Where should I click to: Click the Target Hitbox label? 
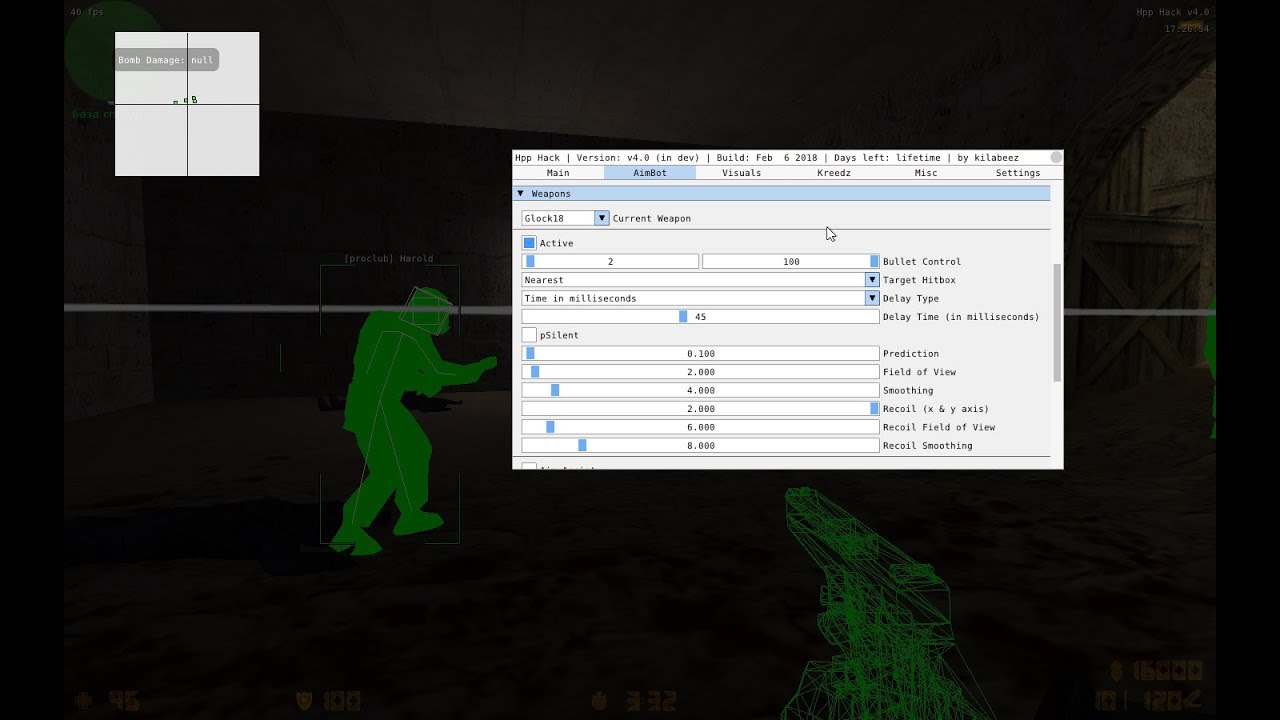click(x=919, y=280)
